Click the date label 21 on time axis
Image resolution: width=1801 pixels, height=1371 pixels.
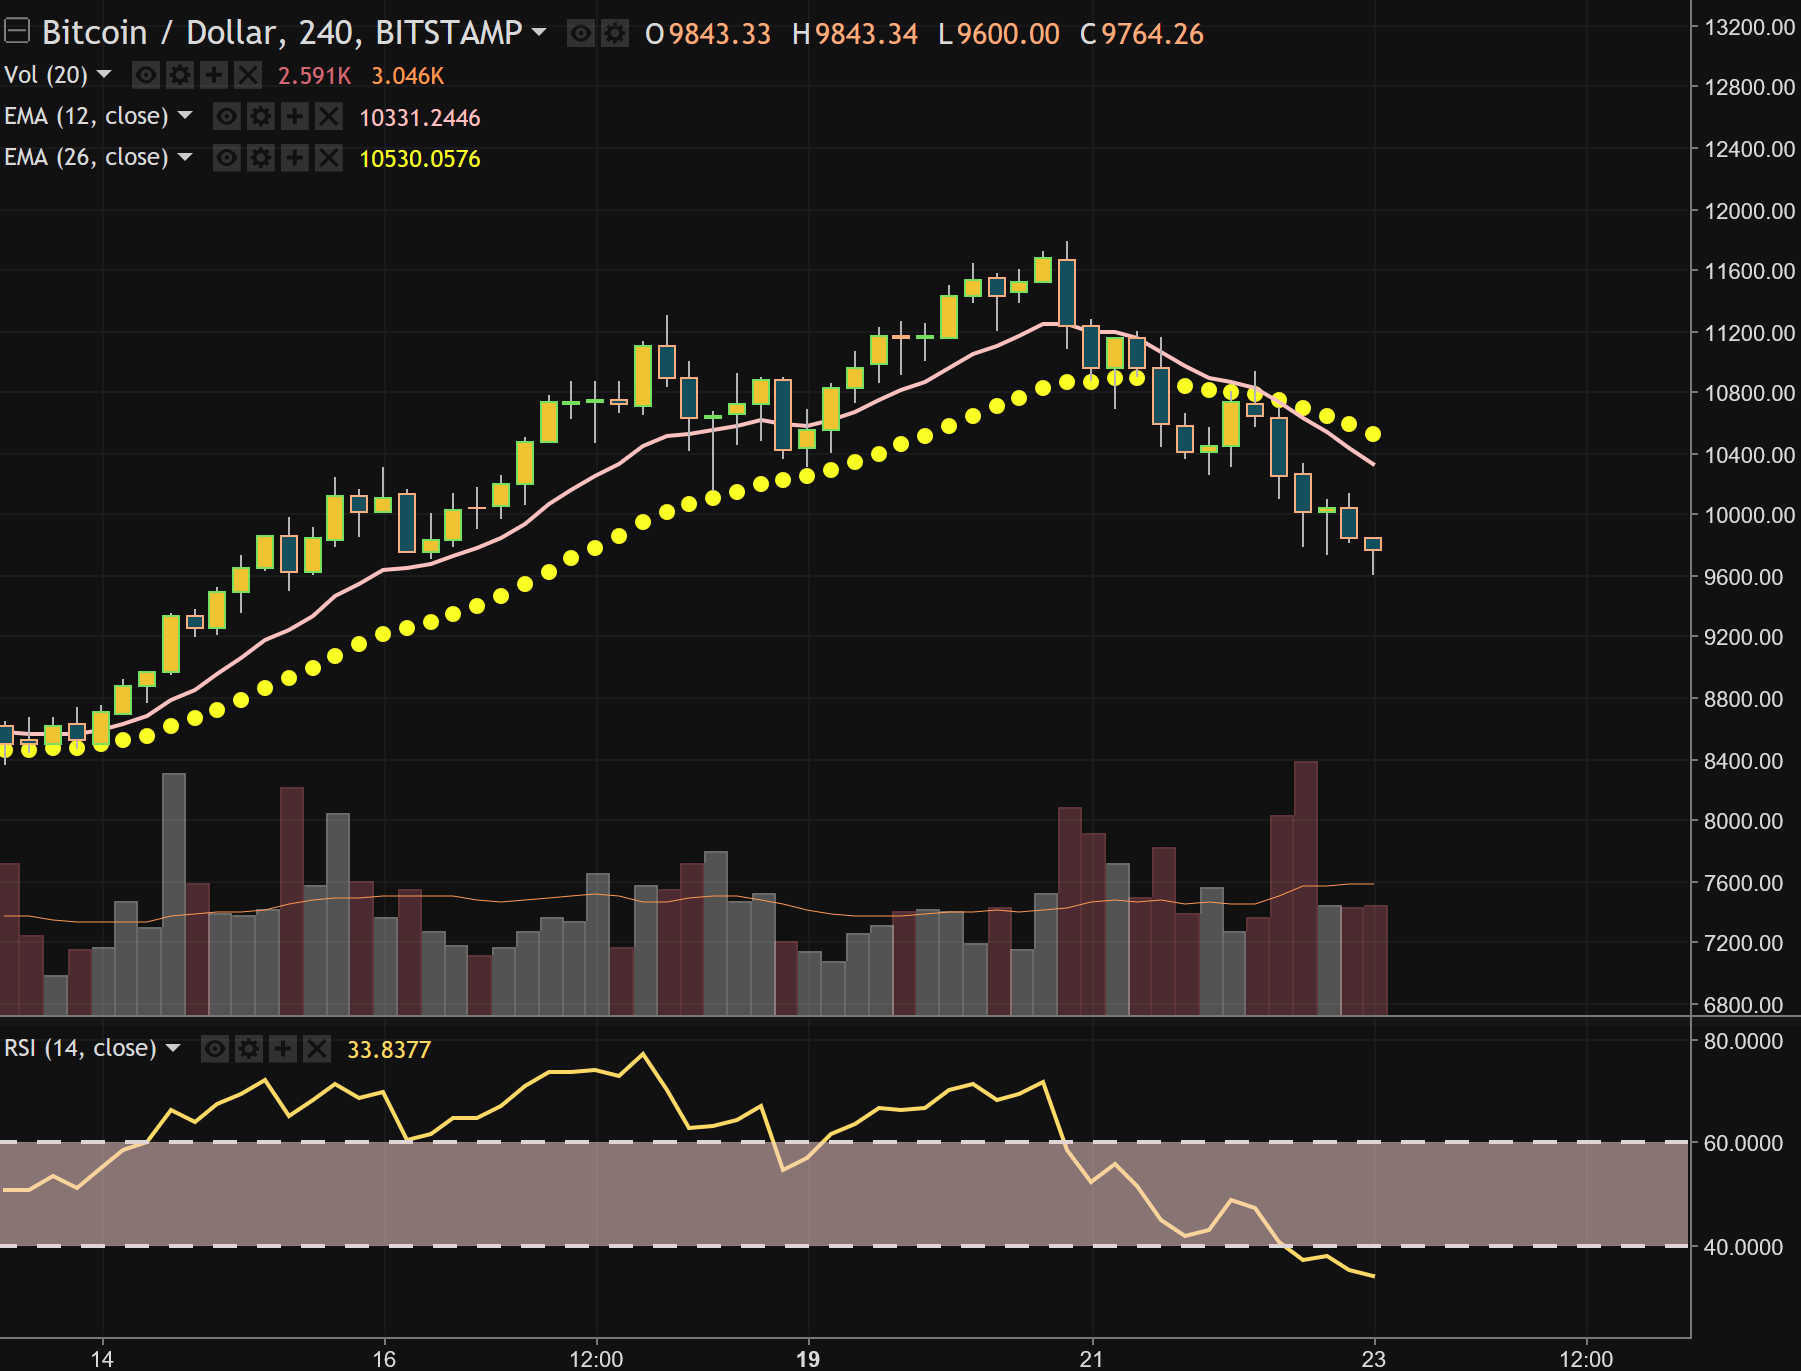1091,1359
